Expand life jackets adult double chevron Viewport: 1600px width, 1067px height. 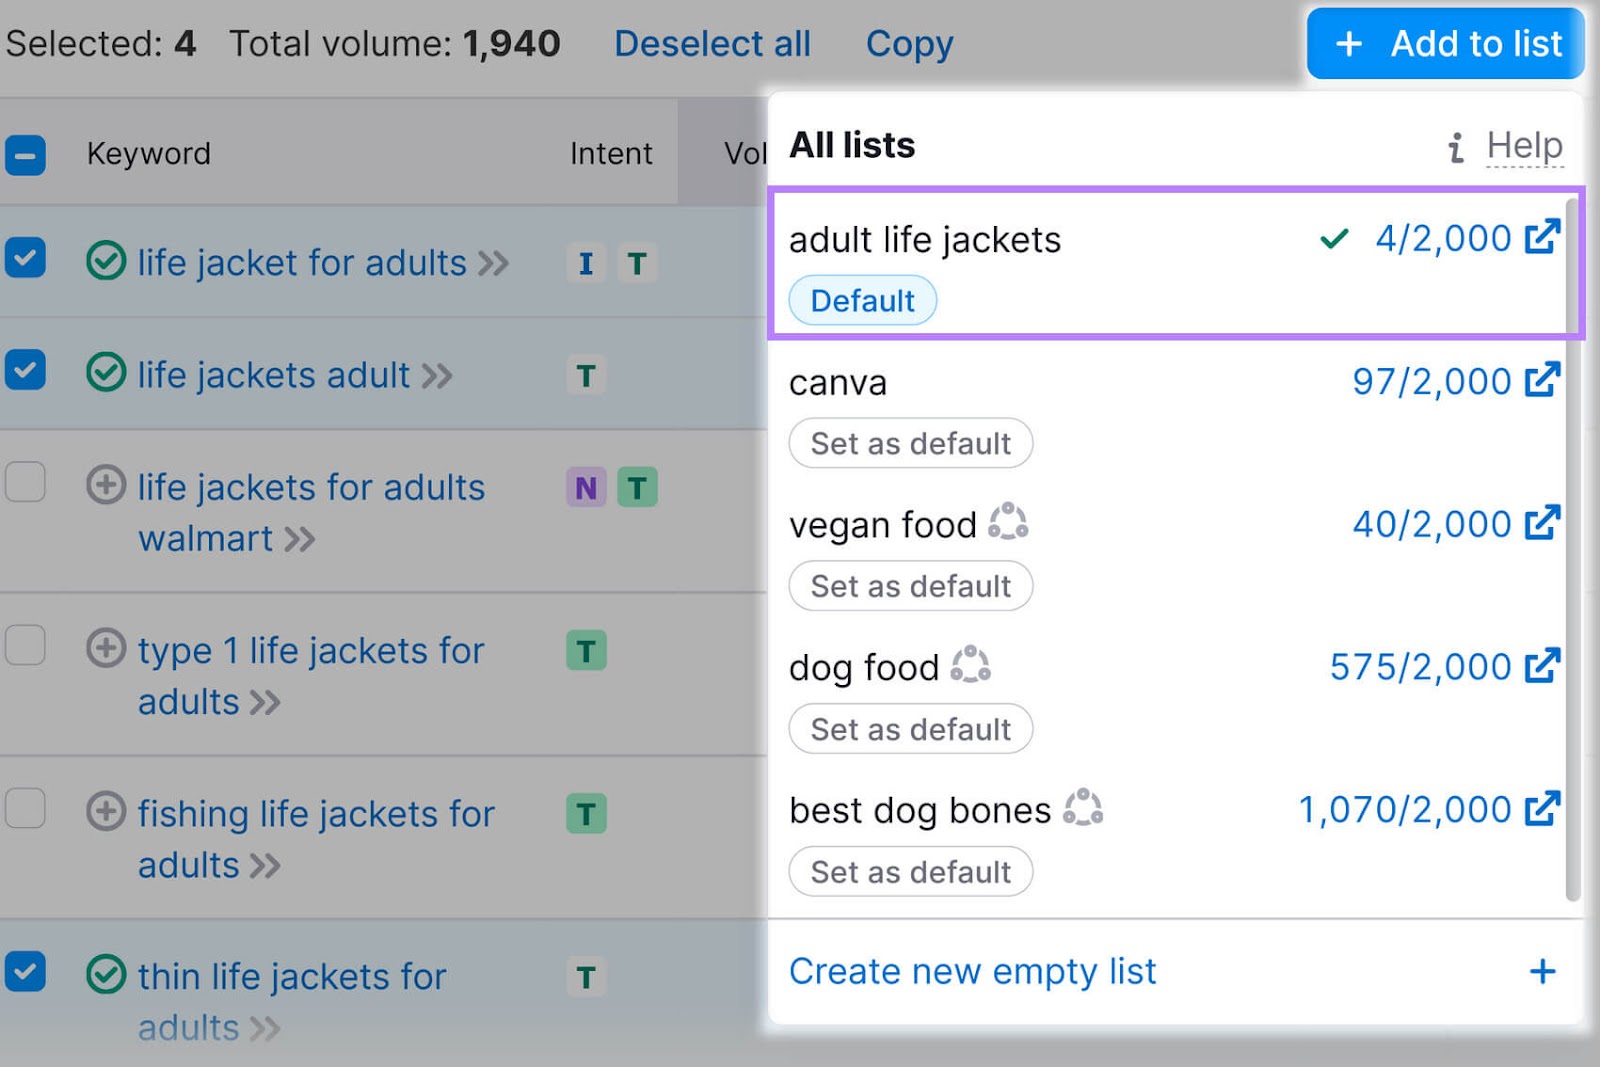point(437,376)
